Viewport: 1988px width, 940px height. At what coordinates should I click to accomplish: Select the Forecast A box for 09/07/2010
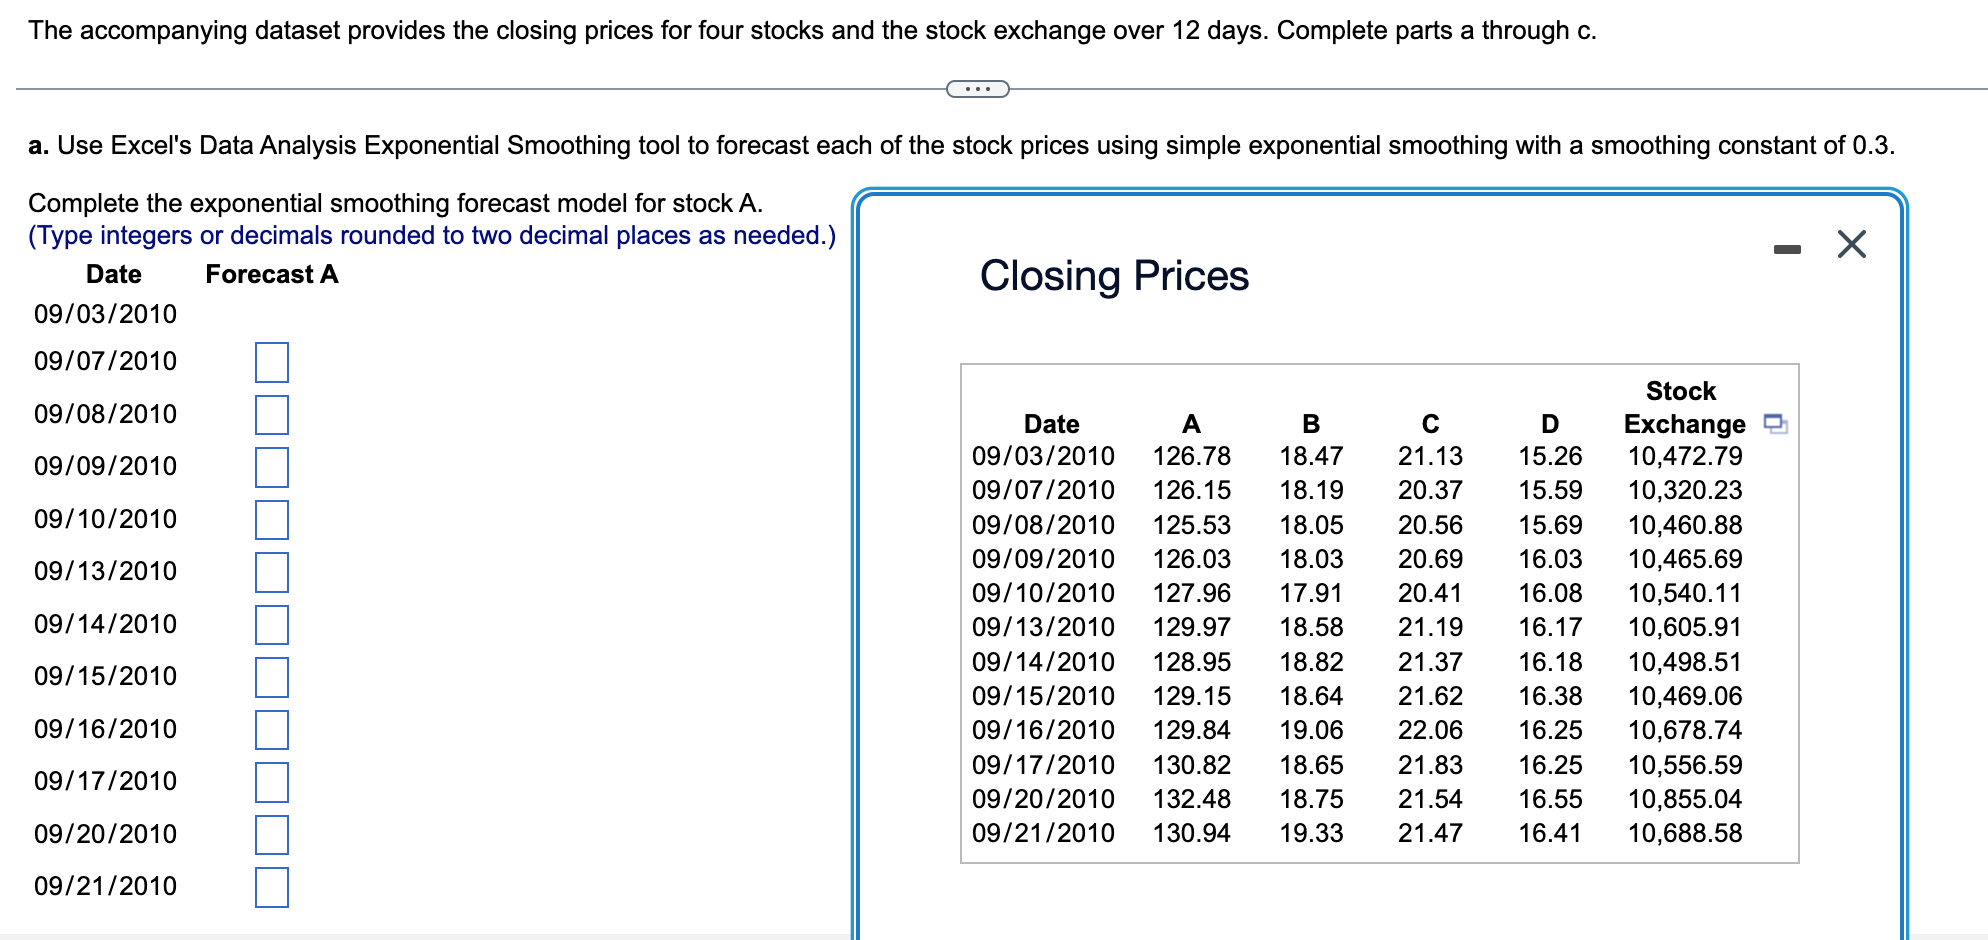pyautogui.click(x=270, y=364)
